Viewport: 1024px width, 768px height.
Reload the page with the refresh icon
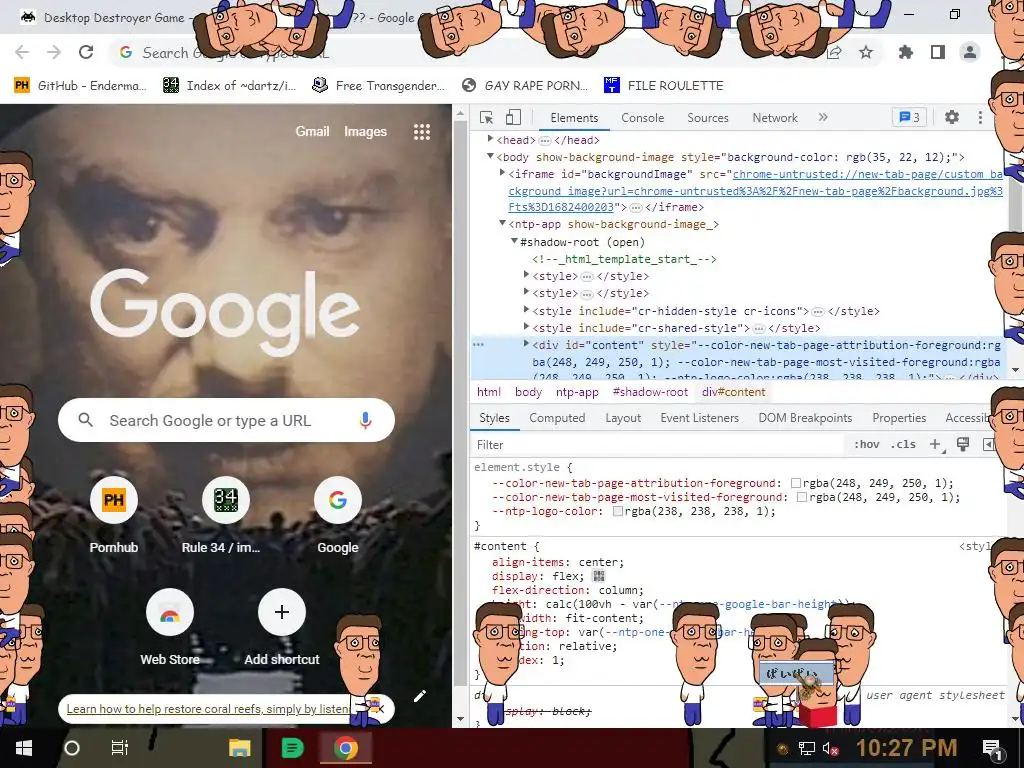point(86,52)
